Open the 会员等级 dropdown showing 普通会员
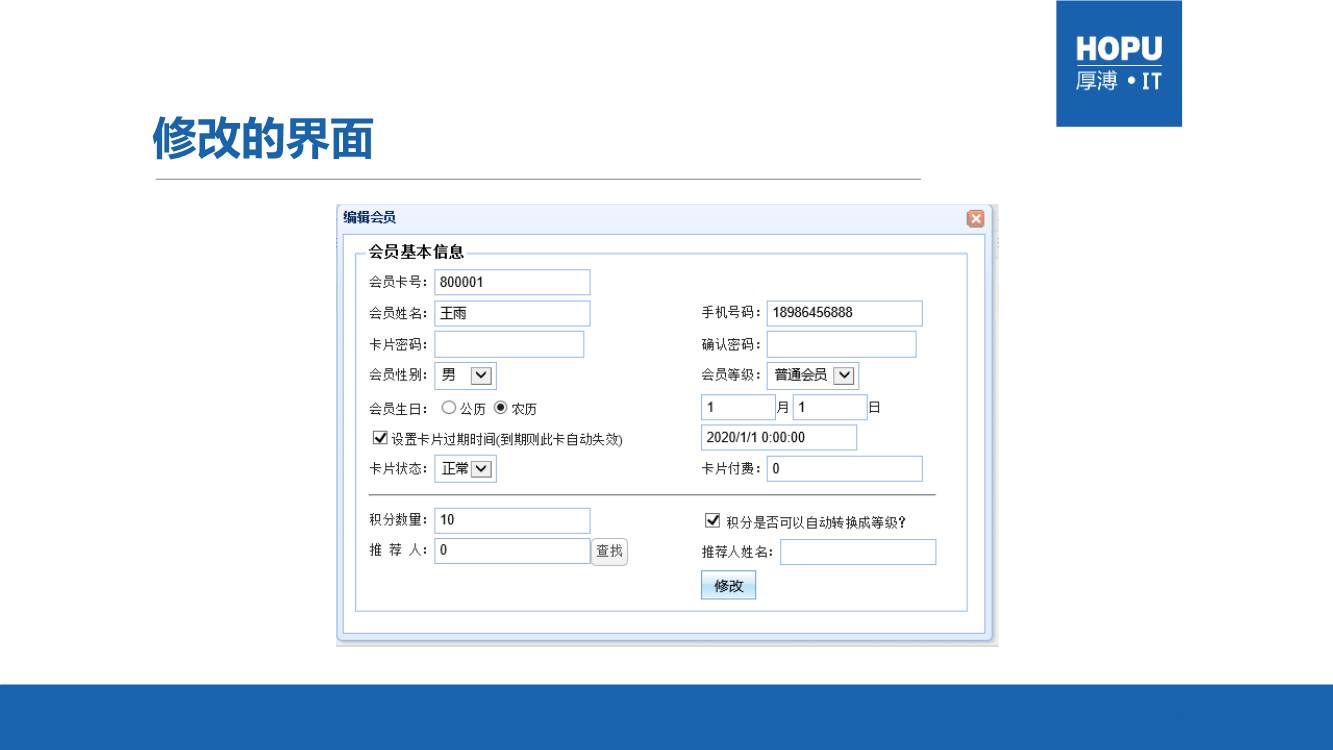1333x750 pixels. pyautogui.click(x=813, y=375)
